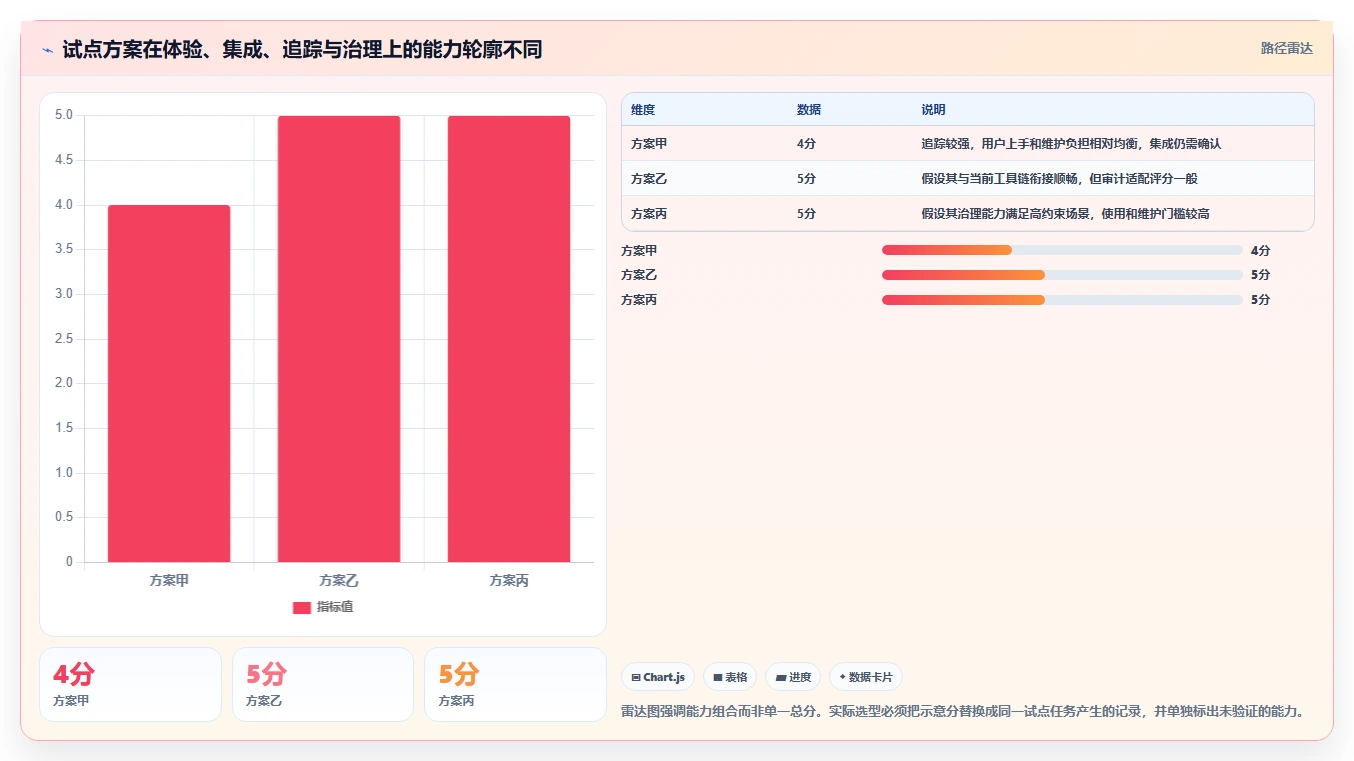
Task: Click the 维度 column header
Action: click(x=643, y=110)
